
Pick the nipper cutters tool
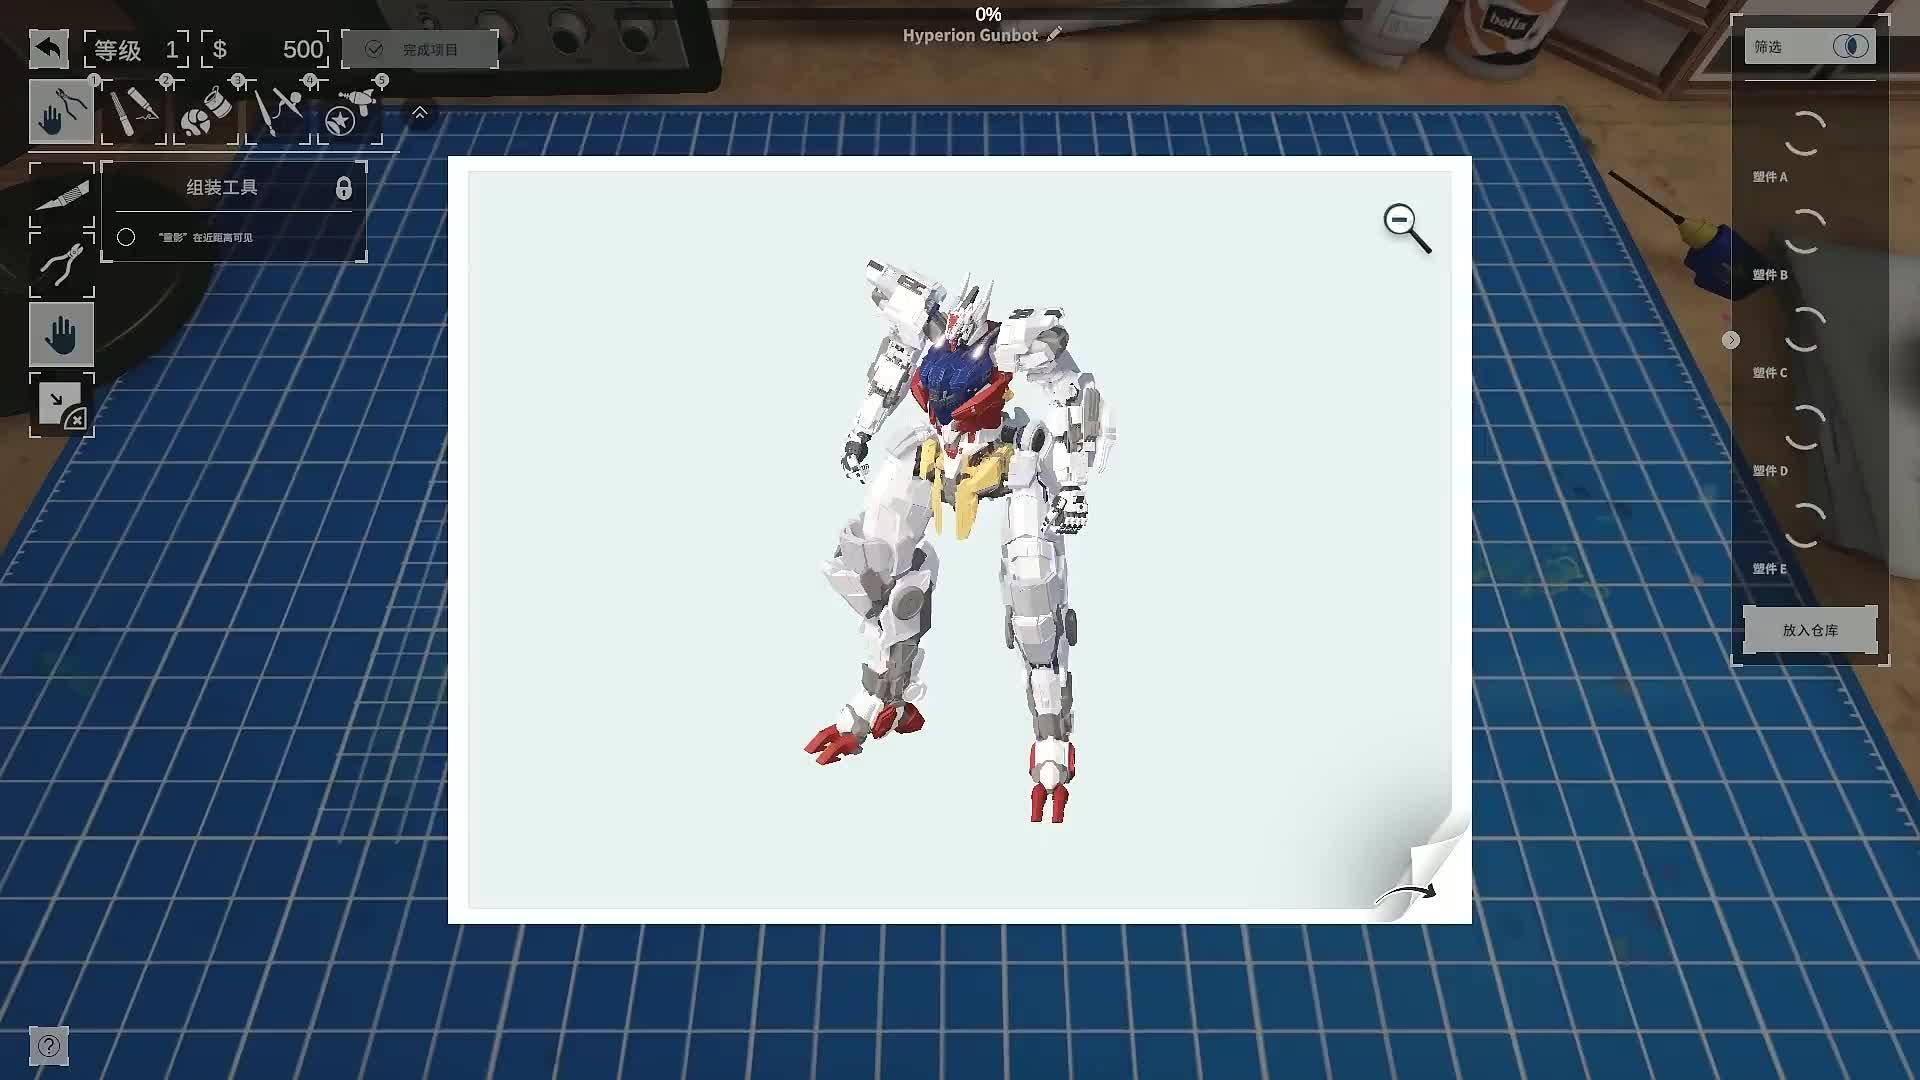point(62,265)
